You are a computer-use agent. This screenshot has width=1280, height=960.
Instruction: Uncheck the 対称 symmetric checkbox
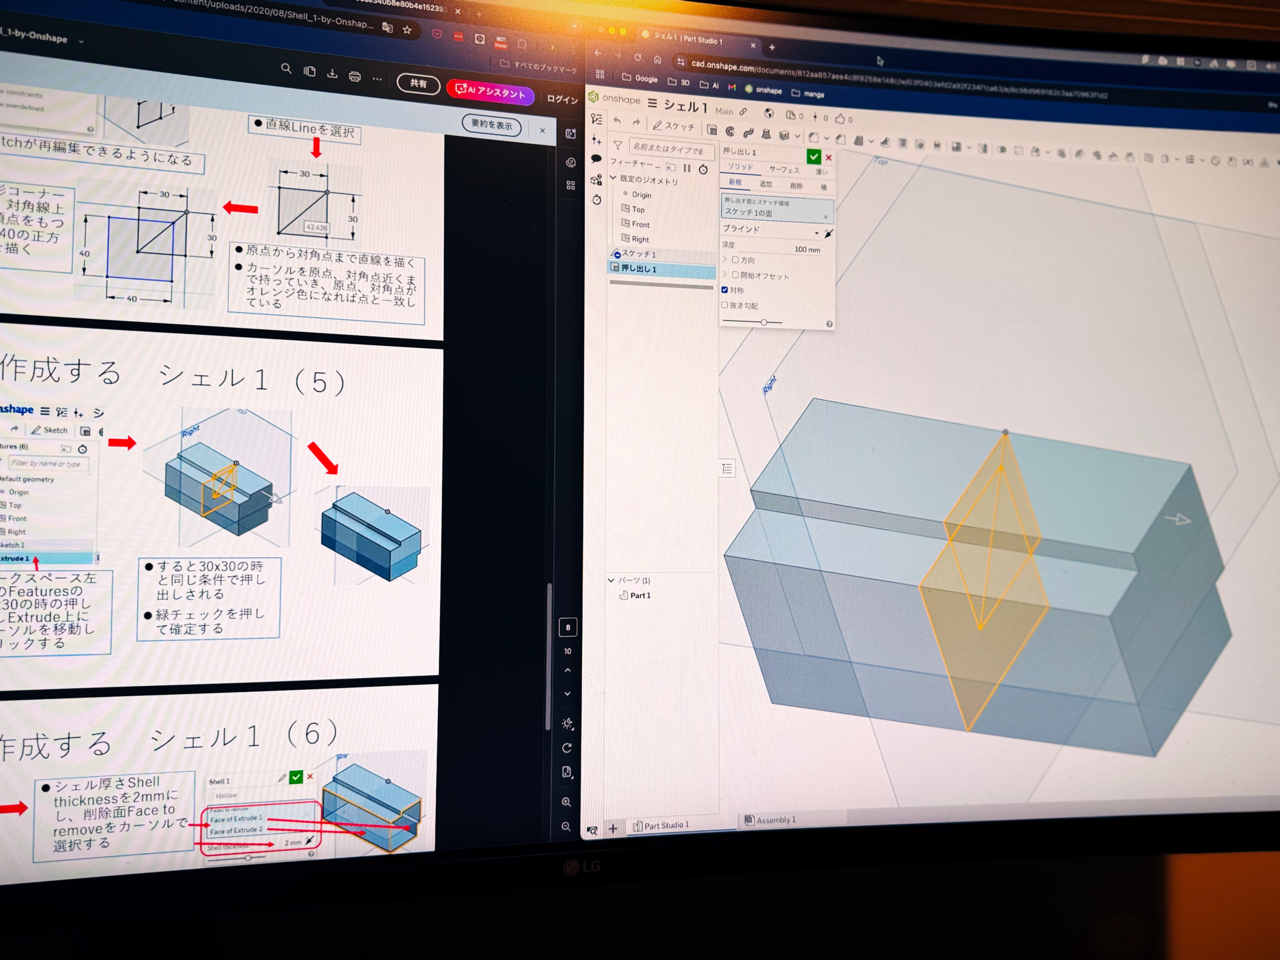click(724, 290)
